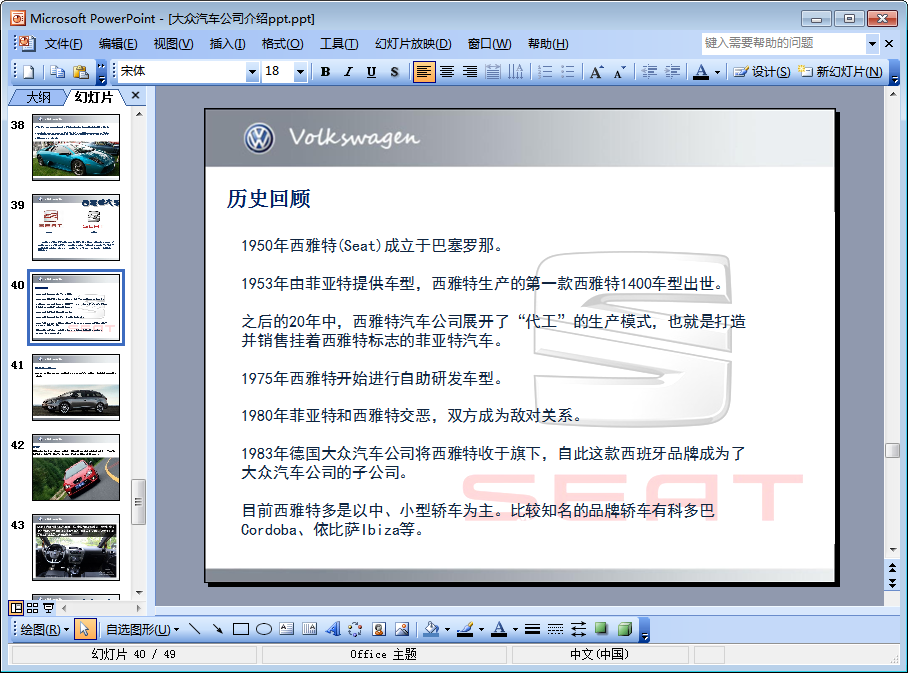Switch to Normal view icon
Viewport: 908px width, 673px height.
coord(16,608)
